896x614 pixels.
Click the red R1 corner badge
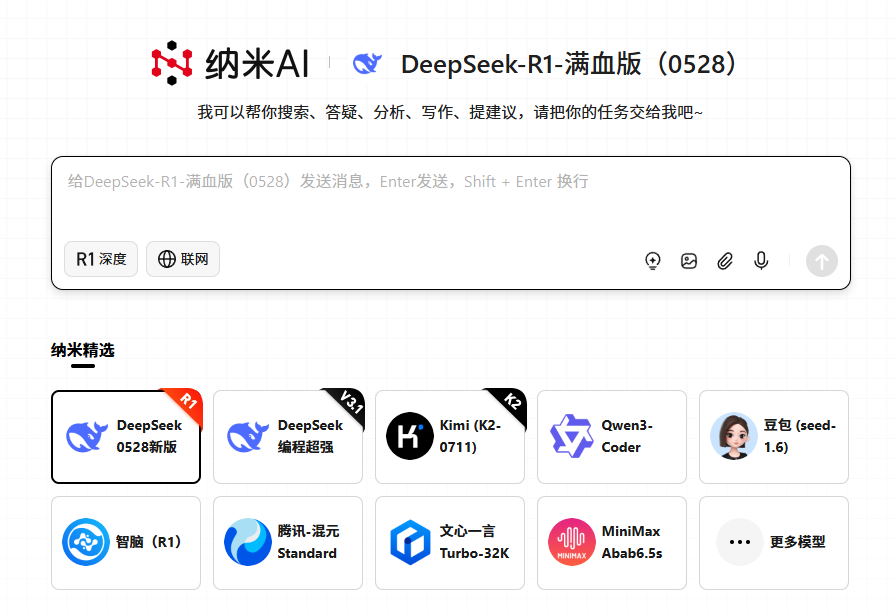pos(187,403)
